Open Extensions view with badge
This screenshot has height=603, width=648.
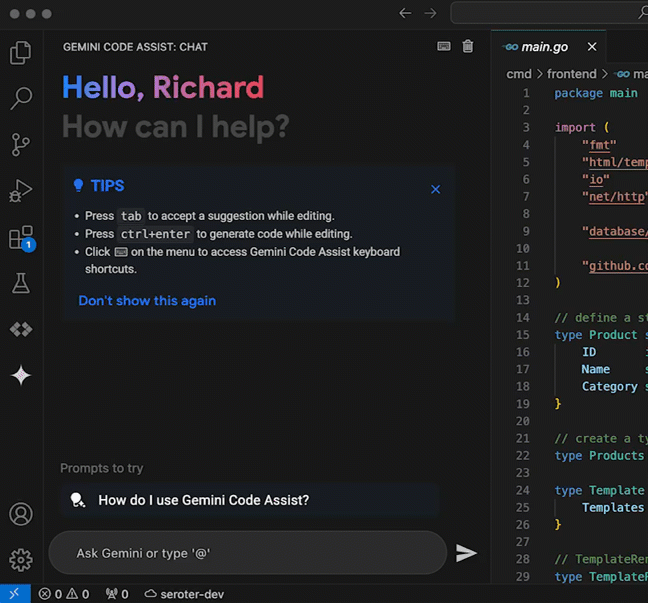(x=21, y=238)
